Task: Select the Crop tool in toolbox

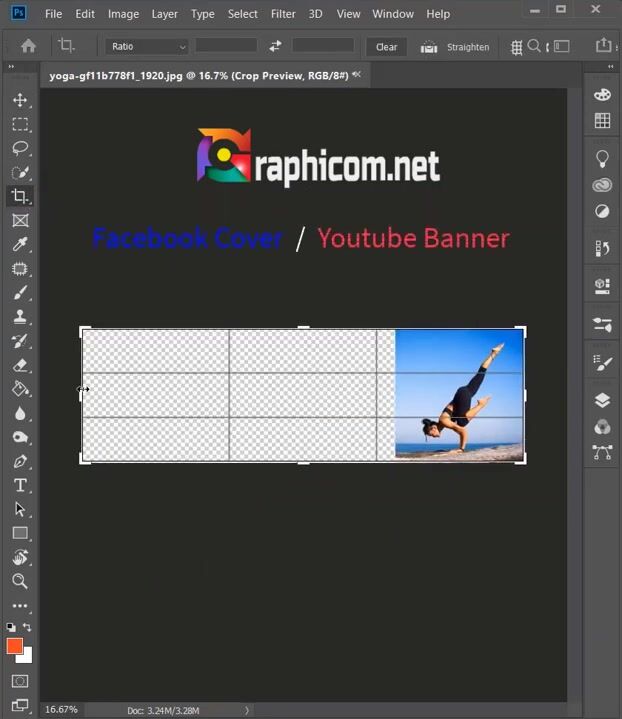Action: coord(20,196)
